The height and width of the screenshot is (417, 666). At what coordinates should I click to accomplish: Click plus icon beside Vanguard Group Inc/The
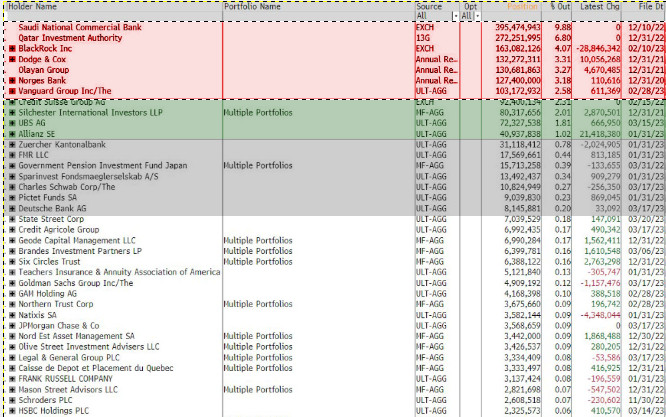point(12,92)
